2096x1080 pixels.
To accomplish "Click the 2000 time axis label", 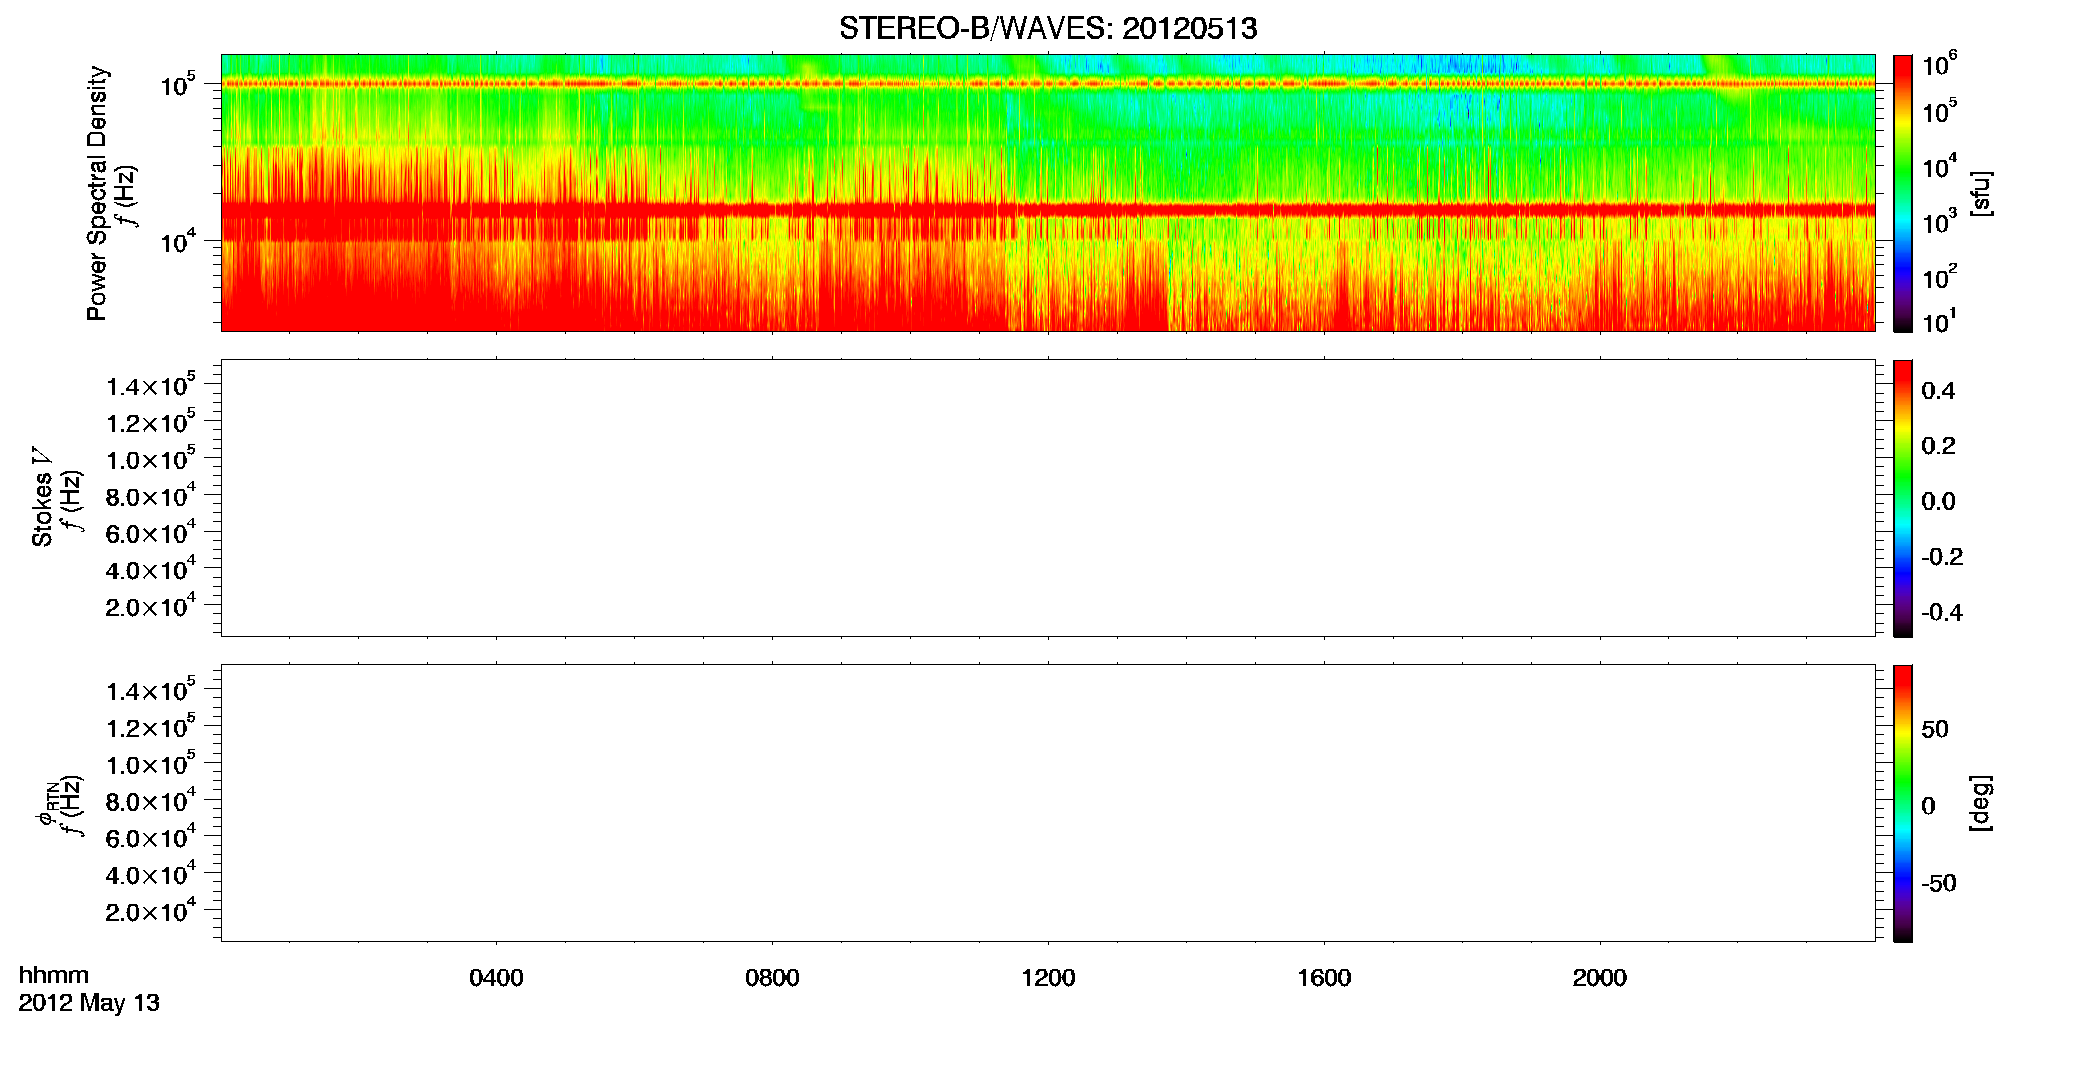I will tap(1600, 978).
